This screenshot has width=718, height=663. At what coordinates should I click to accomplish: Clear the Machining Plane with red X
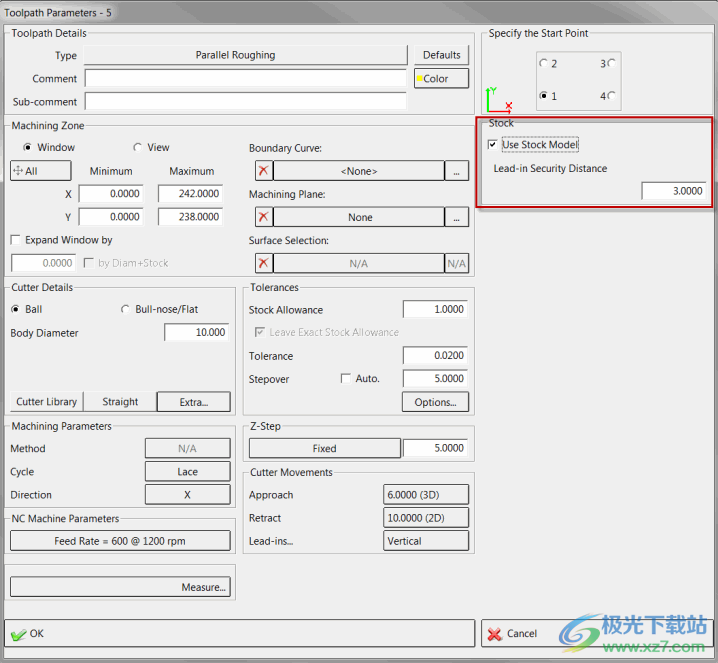[x=264, y=217]
